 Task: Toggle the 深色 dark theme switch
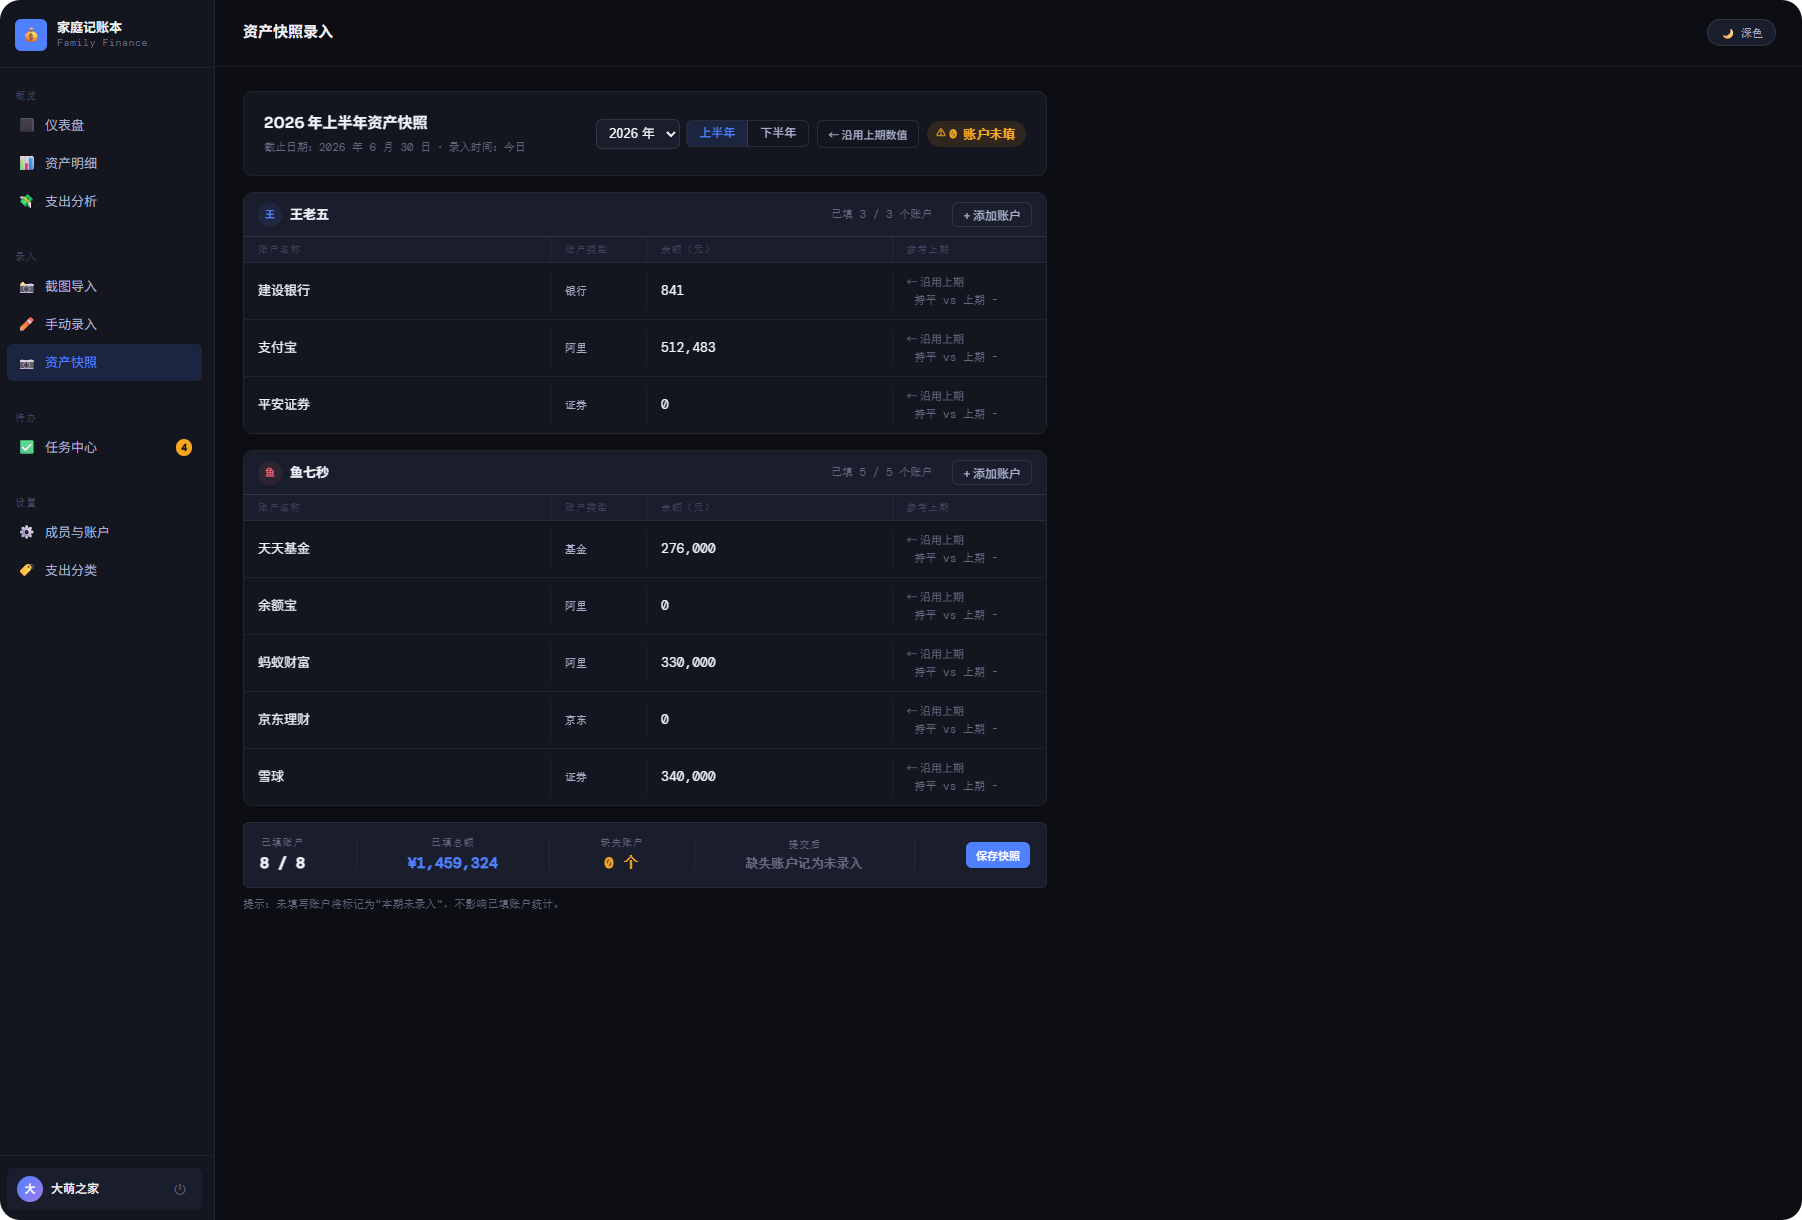(x=1741, y=33)
